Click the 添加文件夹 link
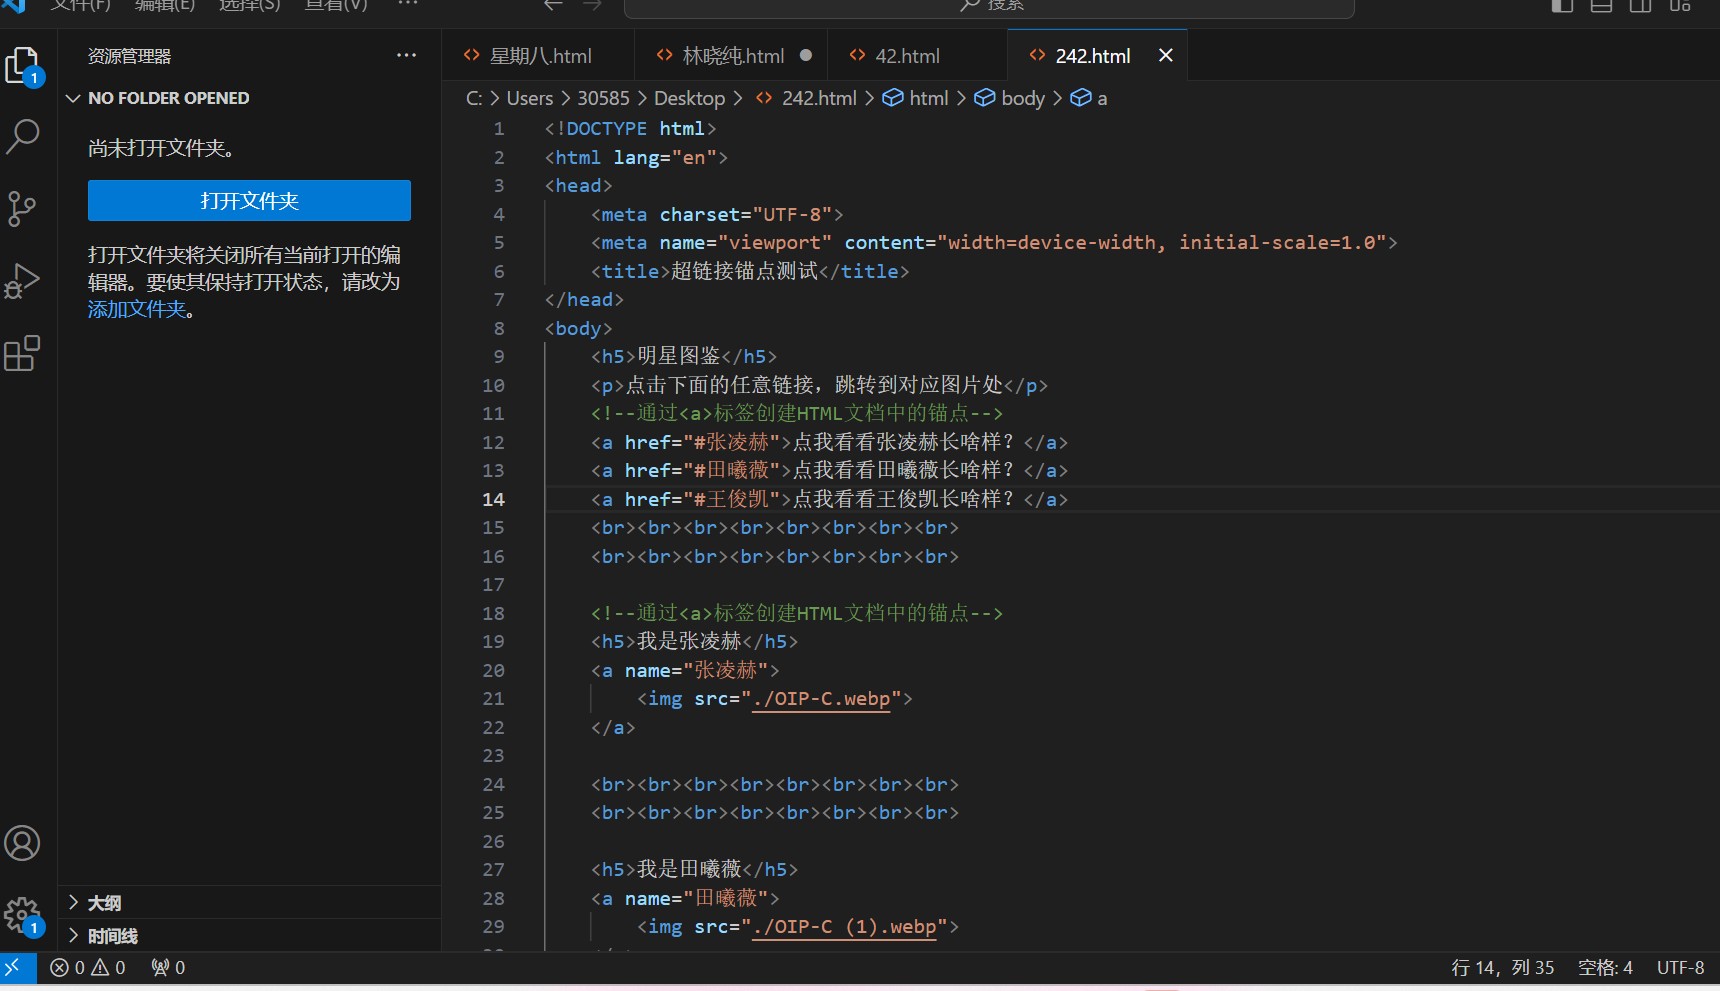The height and width of the screenshot is (991, 1720). (x=137, y=310)
